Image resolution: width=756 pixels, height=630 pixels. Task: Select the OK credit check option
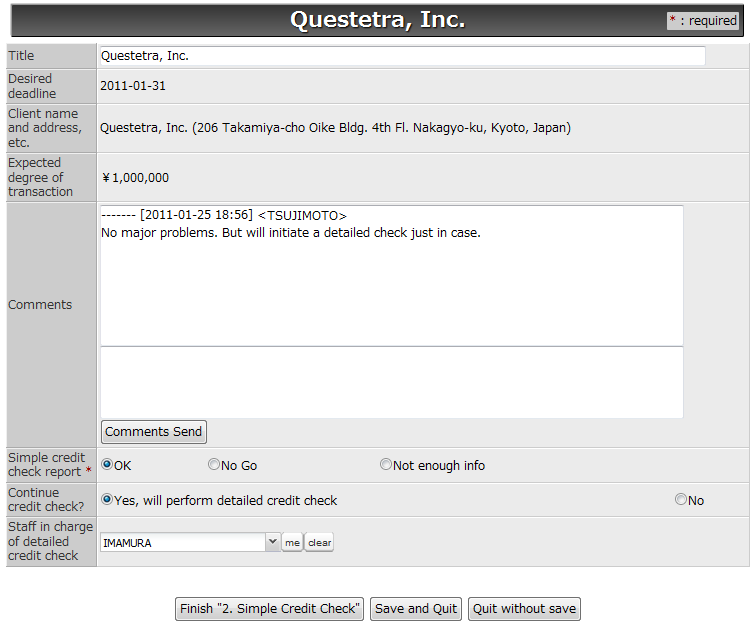(x=107, y=465)
